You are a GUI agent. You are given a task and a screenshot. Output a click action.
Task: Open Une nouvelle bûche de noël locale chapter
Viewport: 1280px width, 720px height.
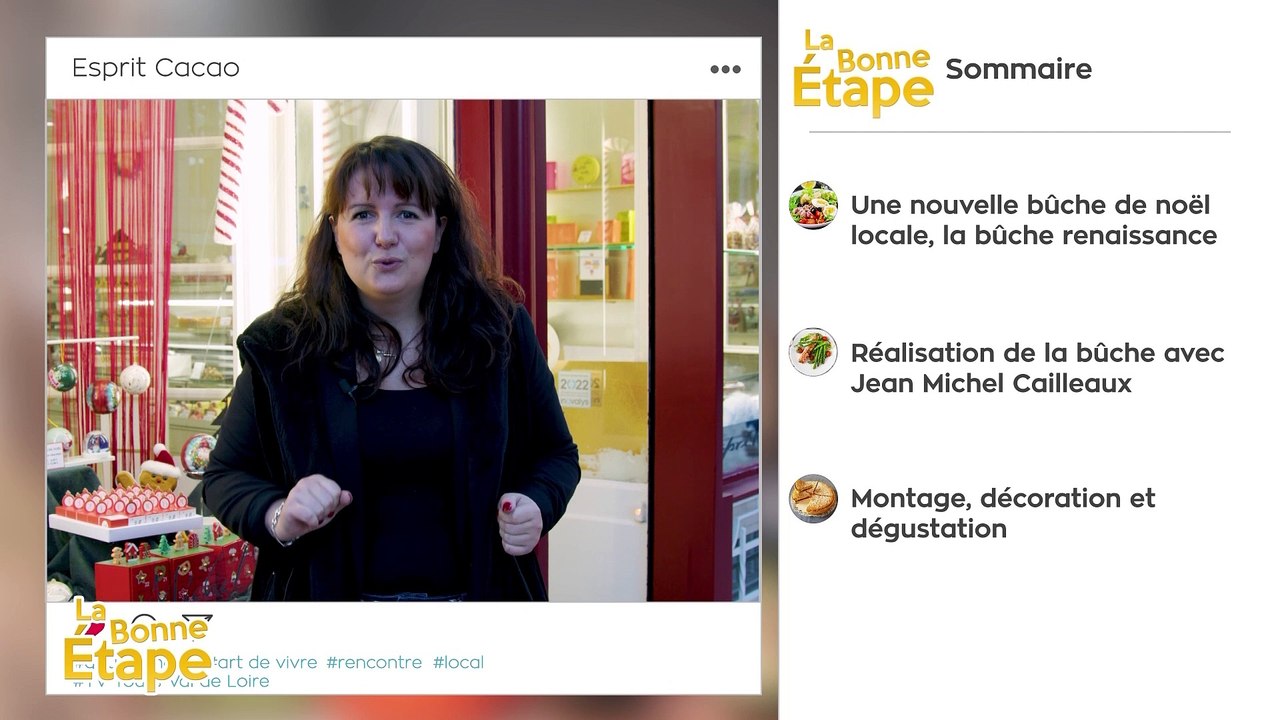[1033, 220]
